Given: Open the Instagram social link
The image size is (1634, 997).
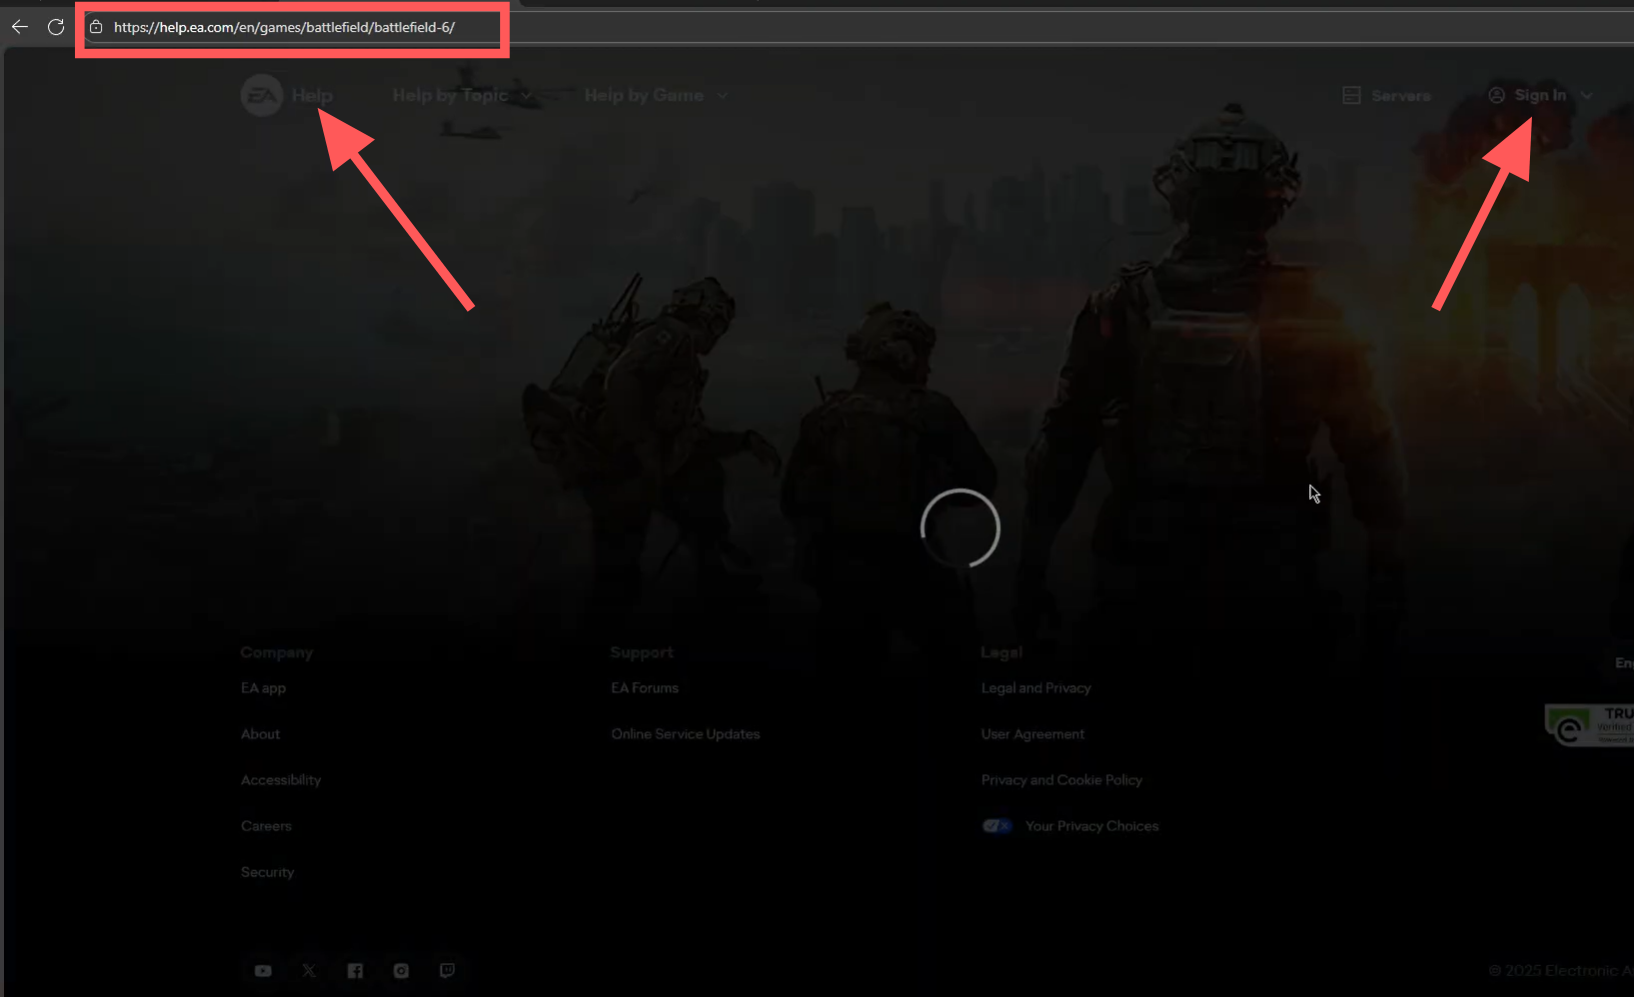Looking at the screenshot, I should click(x=401, y=971).
